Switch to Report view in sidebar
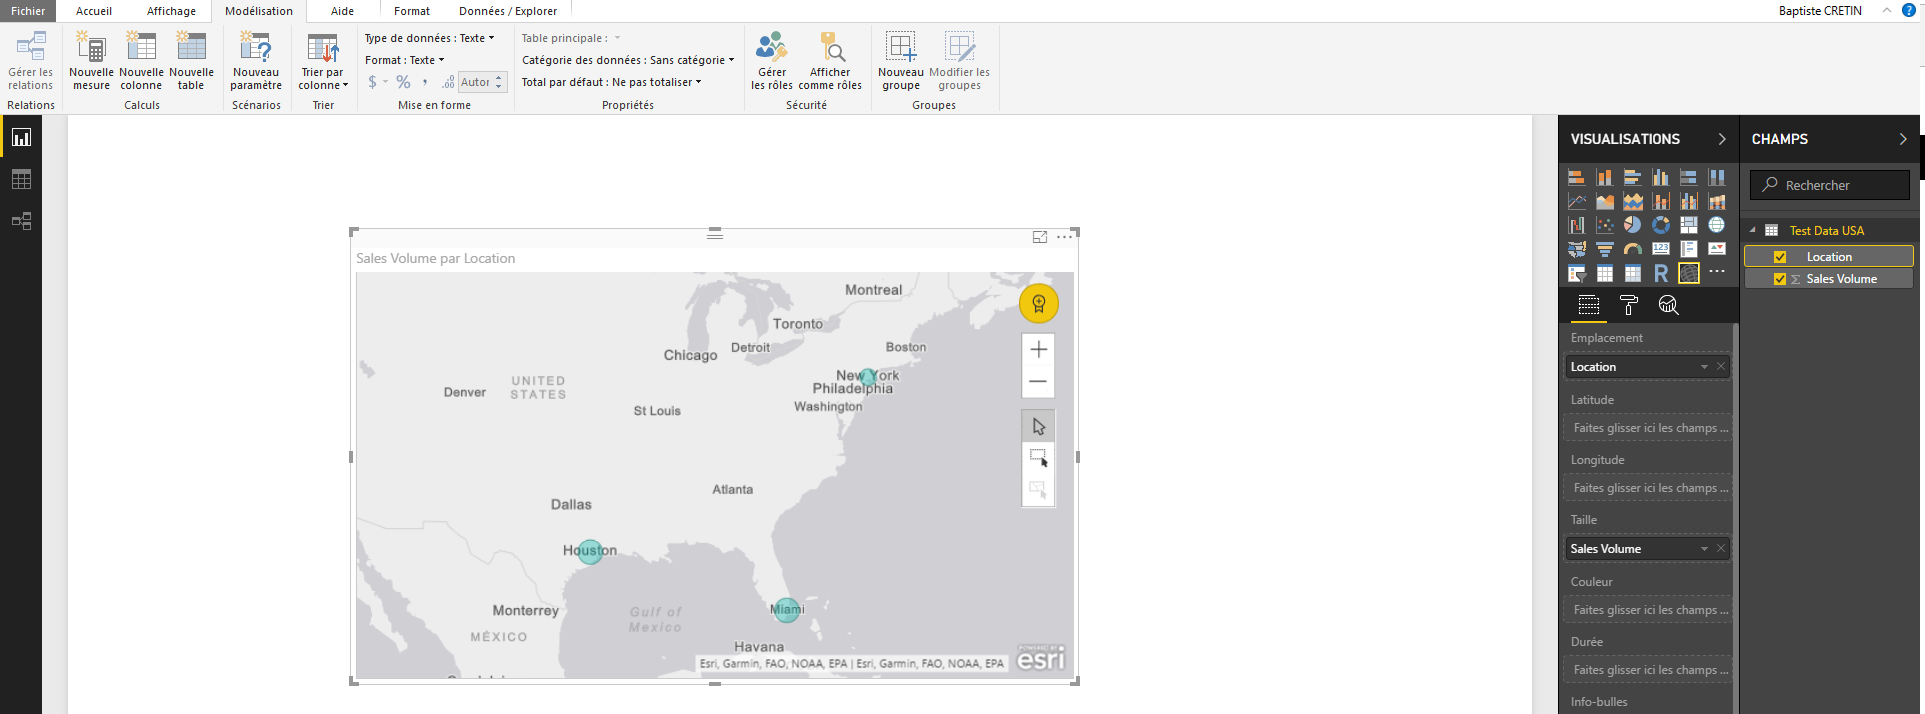1925x714 pixels. [21, 137]
